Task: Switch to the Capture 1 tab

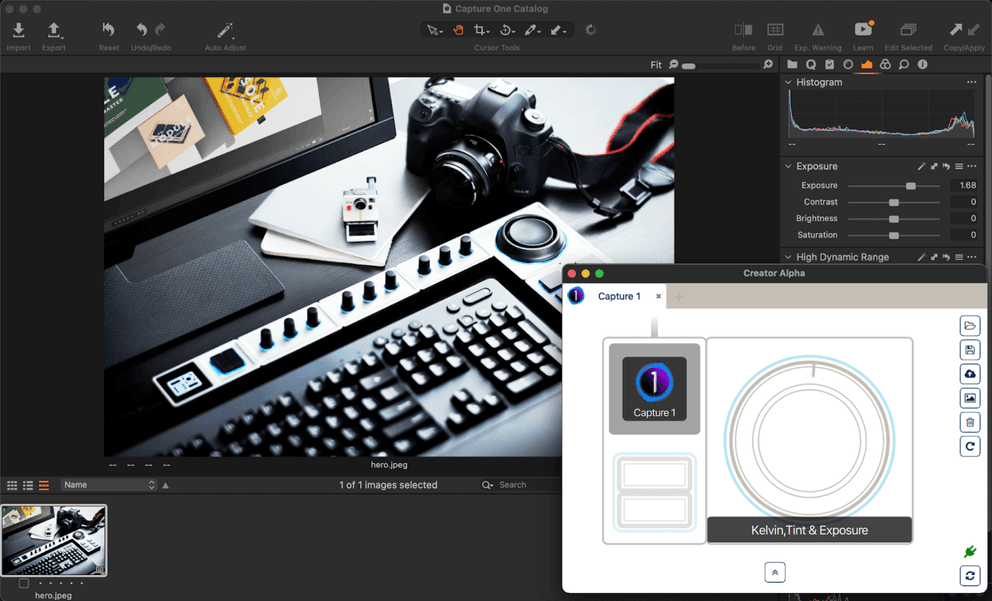Action: click(618, 297)
